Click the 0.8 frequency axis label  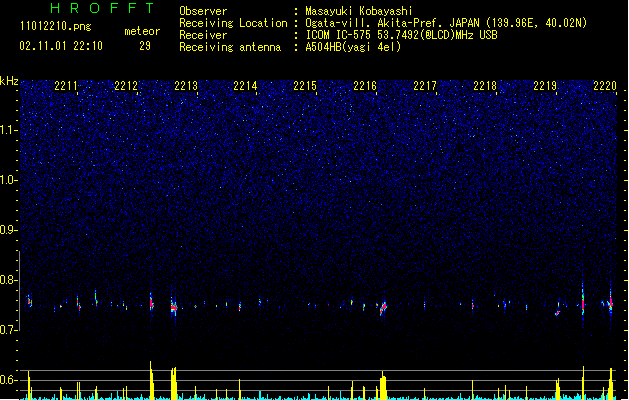click(x=8, y=280)
